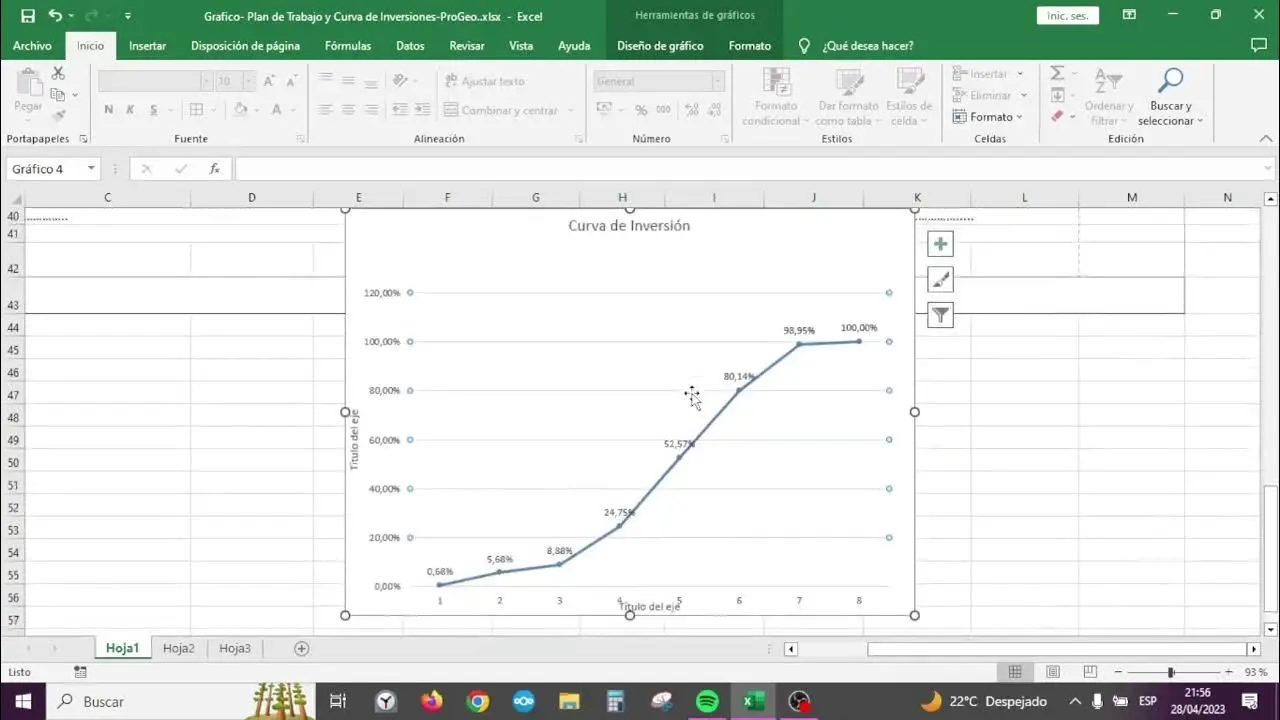
Task: Select column header D
Action: click(x=251, y=198)
